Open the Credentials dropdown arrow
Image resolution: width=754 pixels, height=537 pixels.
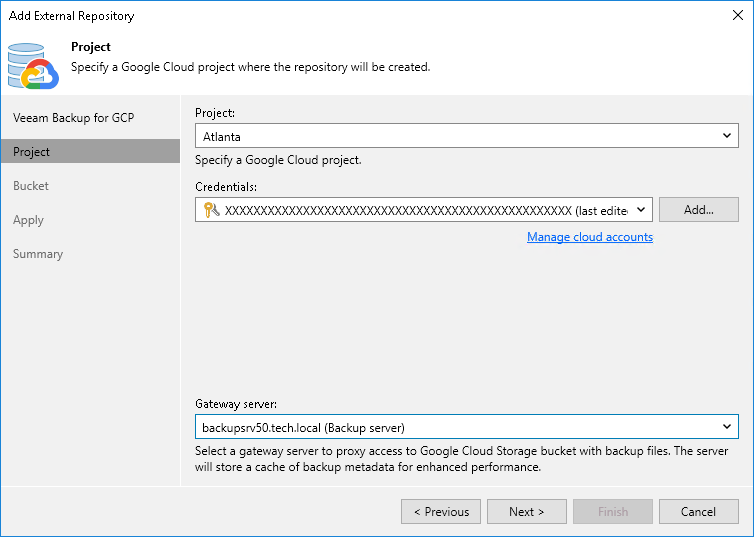click(x=641, y=210)
